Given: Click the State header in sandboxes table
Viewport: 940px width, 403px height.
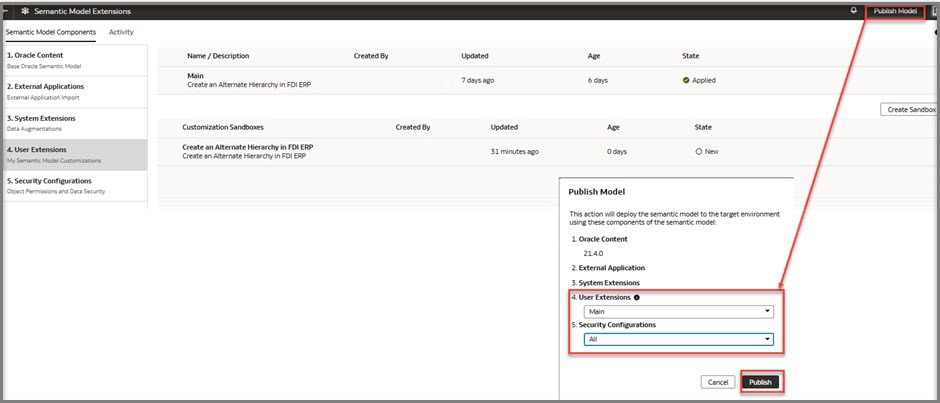Looking at the screenshot, I should tap(703, 127).
